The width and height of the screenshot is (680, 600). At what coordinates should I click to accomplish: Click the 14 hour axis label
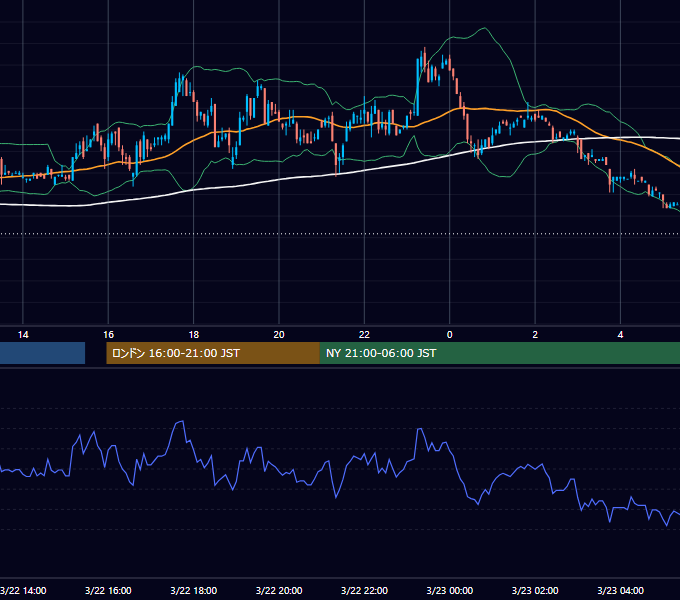[23, 335]
